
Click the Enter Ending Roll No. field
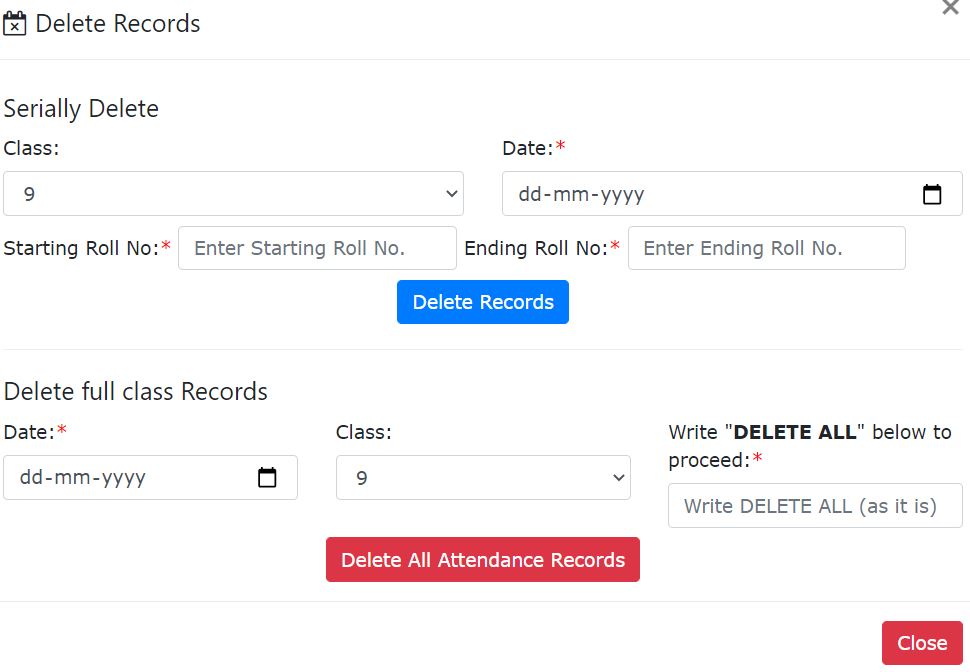pyautogui.click(x=766, y=248)
